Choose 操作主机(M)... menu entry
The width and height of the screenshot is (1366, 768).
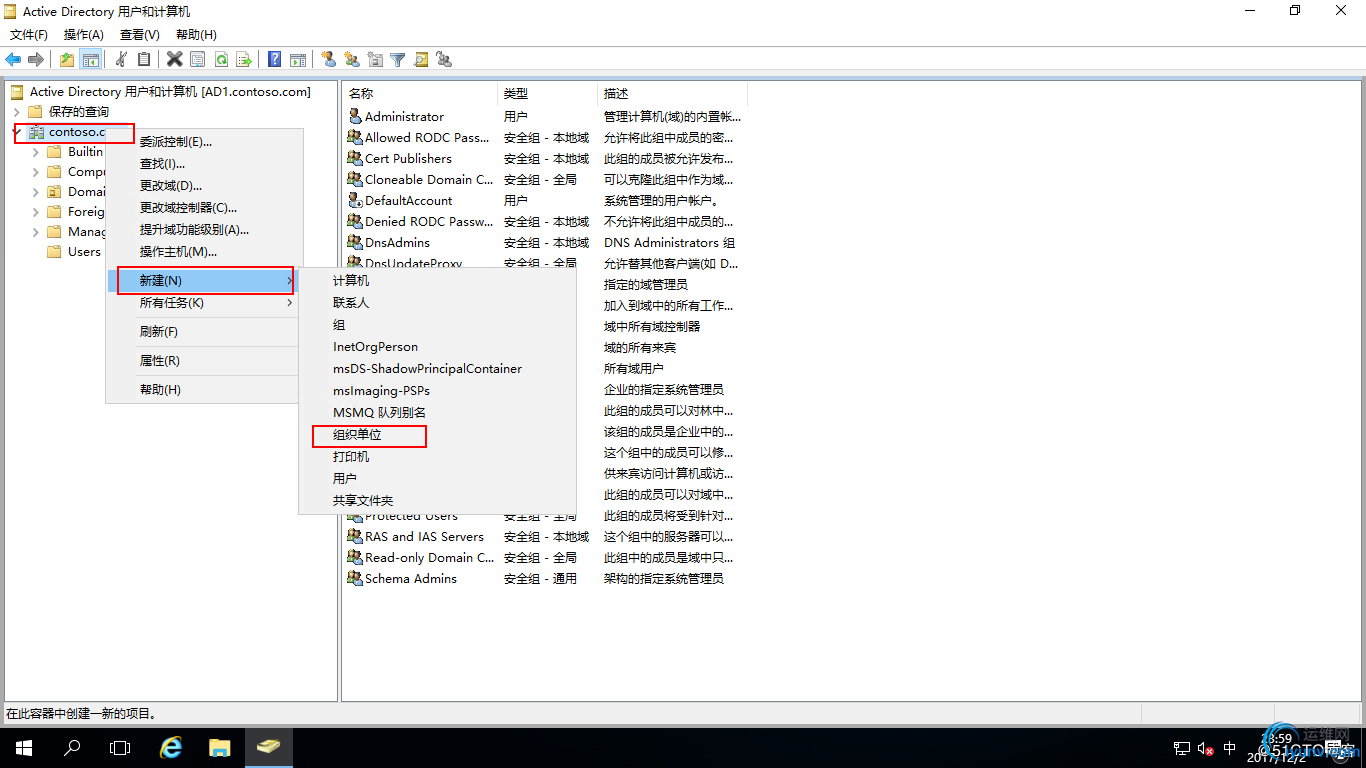[x=203, y=252]
